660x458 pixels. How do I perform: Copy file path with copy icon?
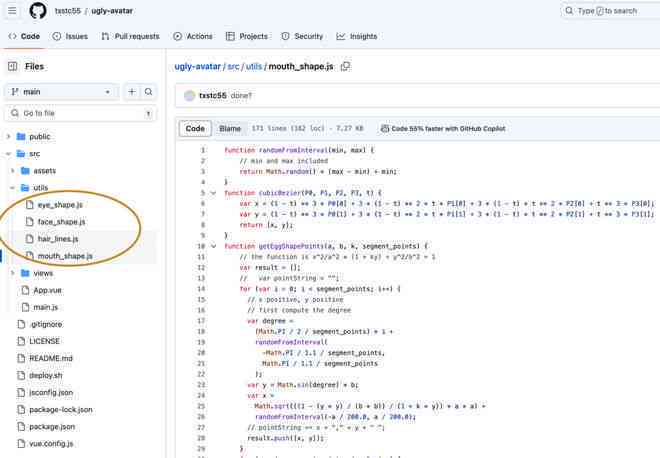(345, 66)
